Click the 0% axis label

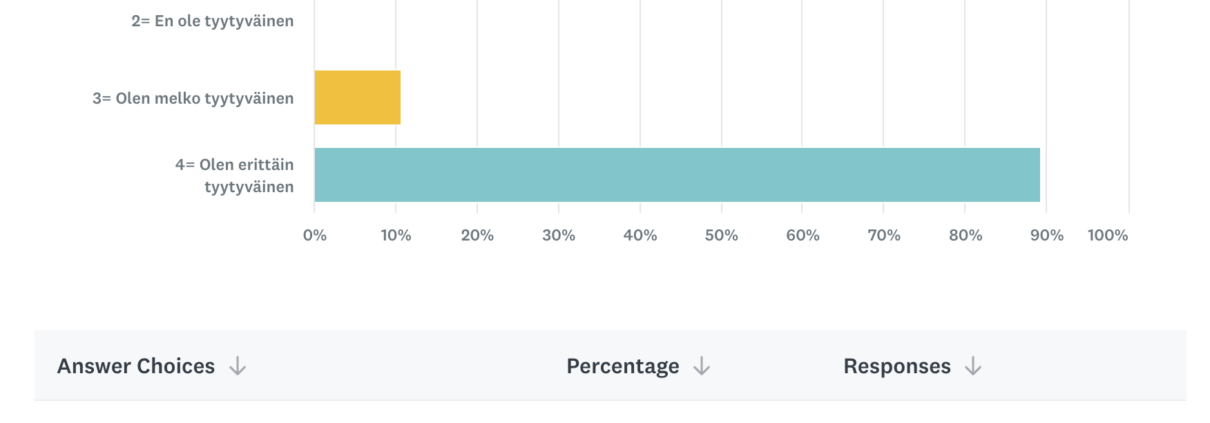pos(315,236)
